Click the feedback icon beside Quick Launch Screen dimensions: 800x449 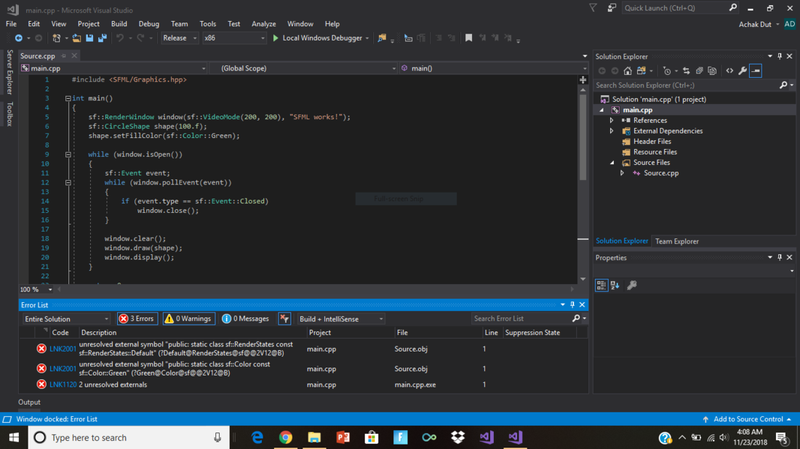coord(612,8)
